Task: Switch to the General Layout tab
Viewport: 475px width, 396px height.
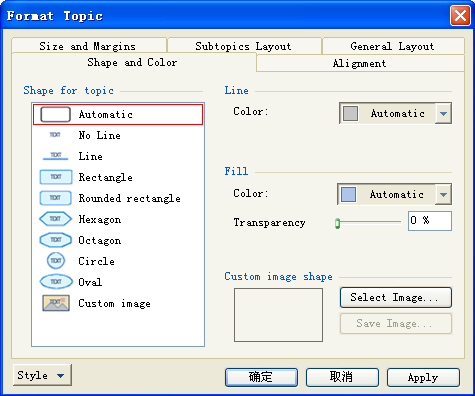Action: tap(393, 46)
